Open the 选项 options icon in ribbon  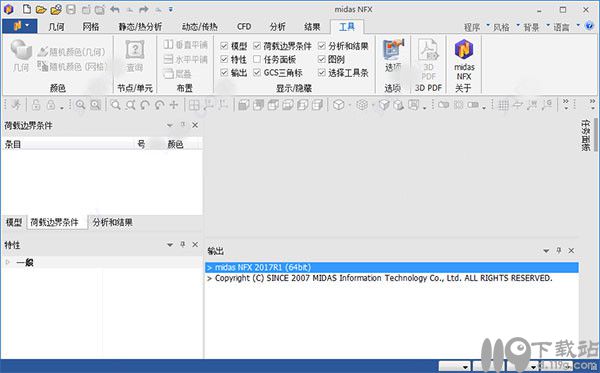[393, 55]
